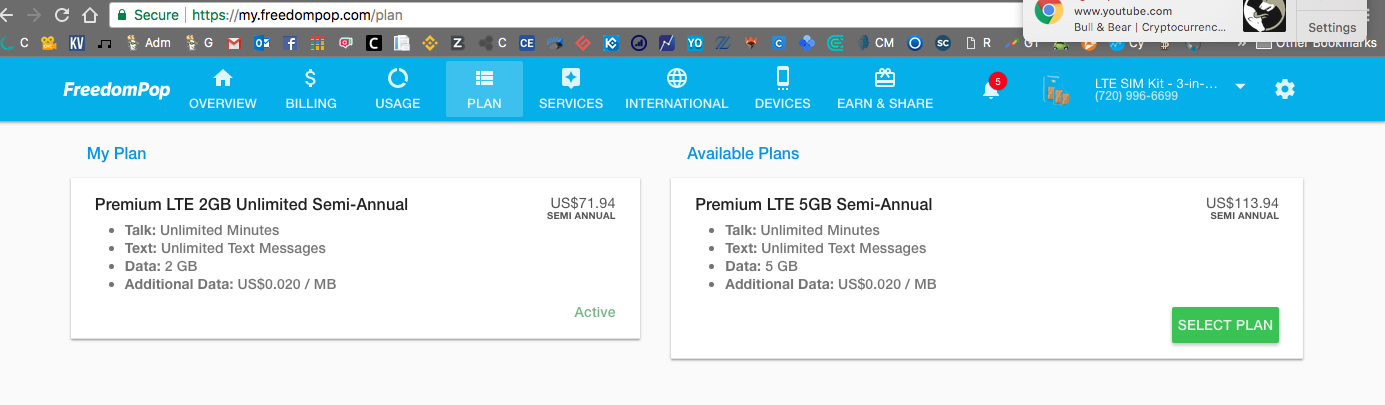
Task: Open Earn & Share gift icon
Action: pyautogui.click(x=885, y=78)
